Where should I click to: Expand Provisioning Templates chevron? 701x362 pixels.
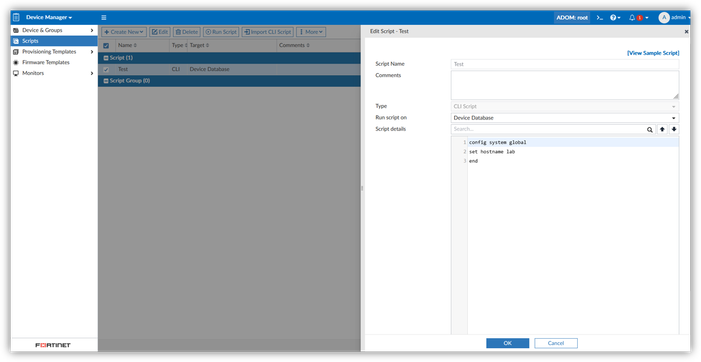point(92,52)
